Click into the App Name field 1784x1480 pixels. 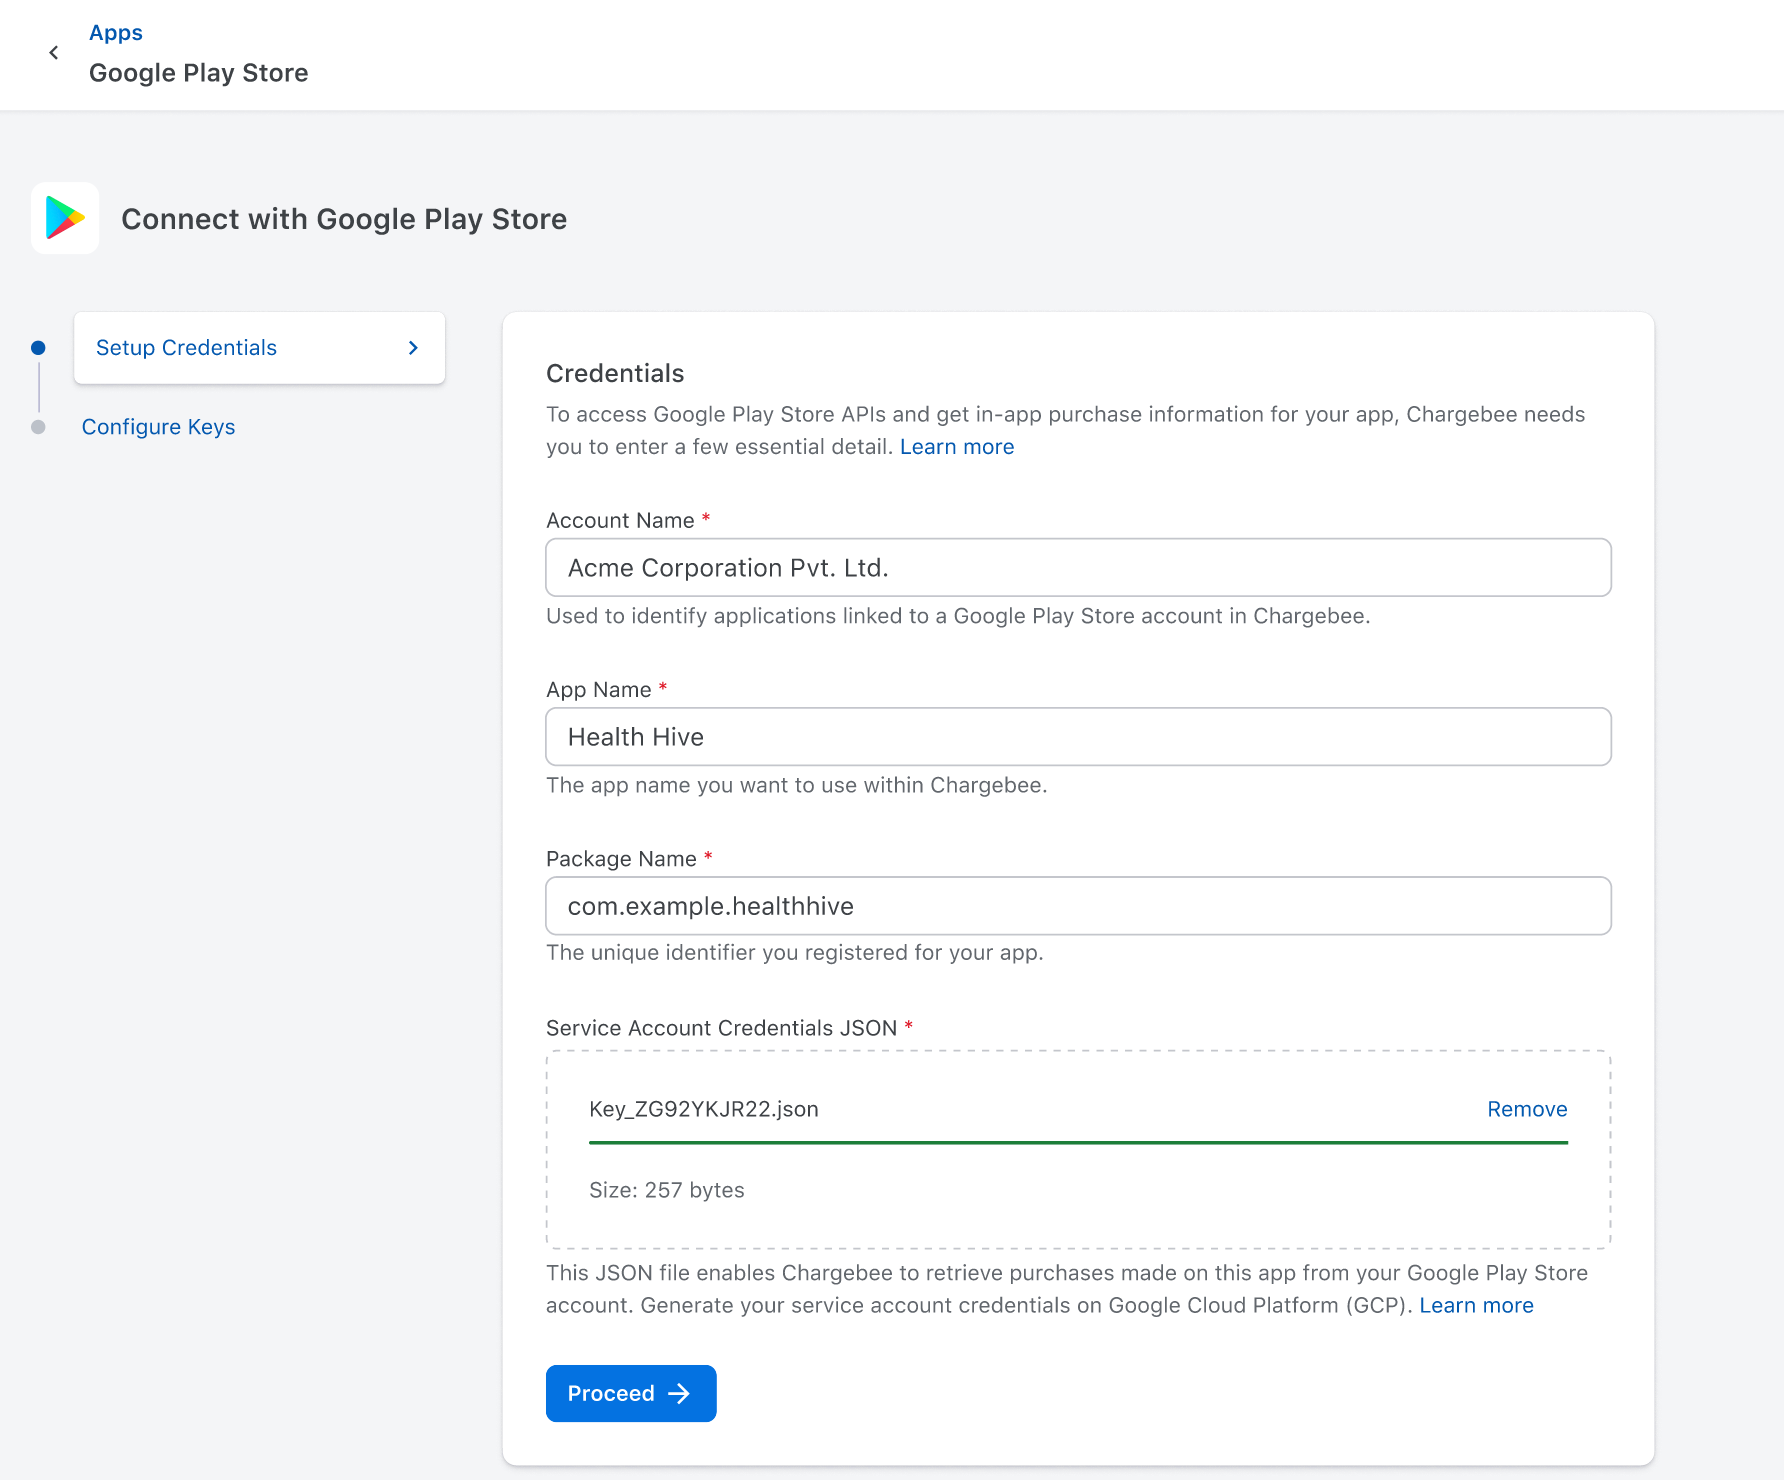pos(1078,737)
